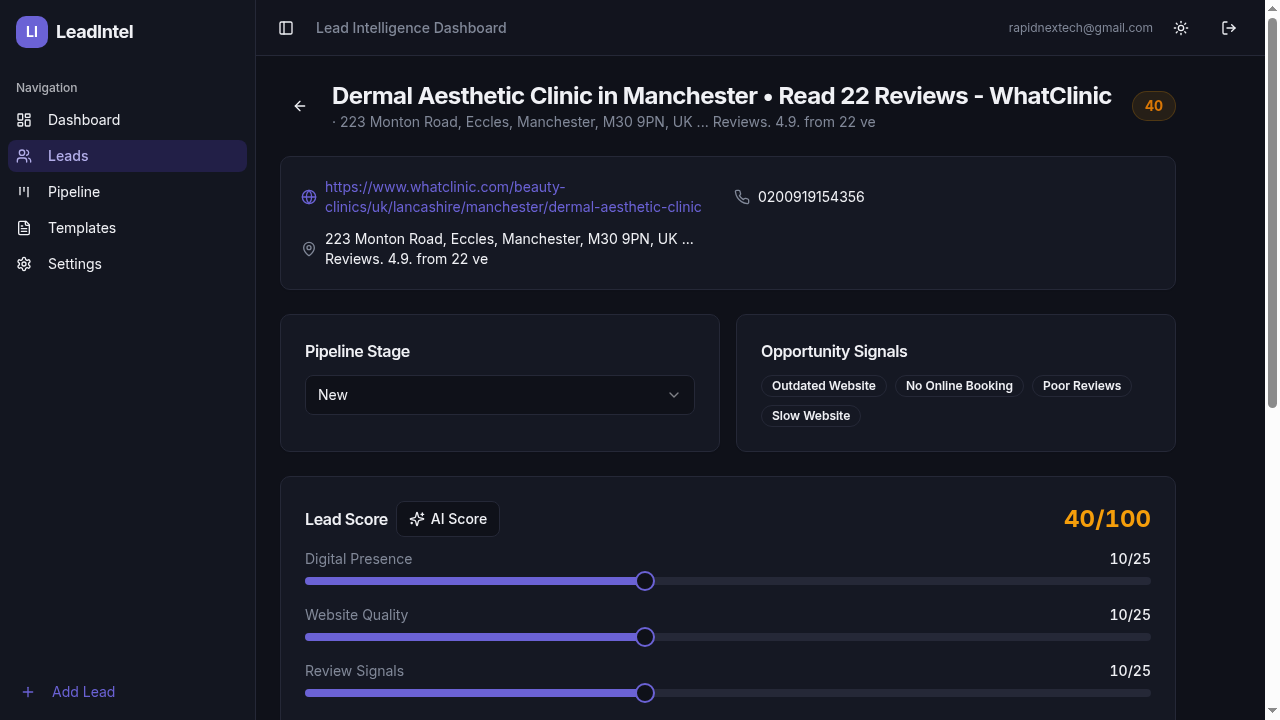The image size is (1280, 720).
Task: Open the Pipeline page
Action: click(x=127, y=192)
